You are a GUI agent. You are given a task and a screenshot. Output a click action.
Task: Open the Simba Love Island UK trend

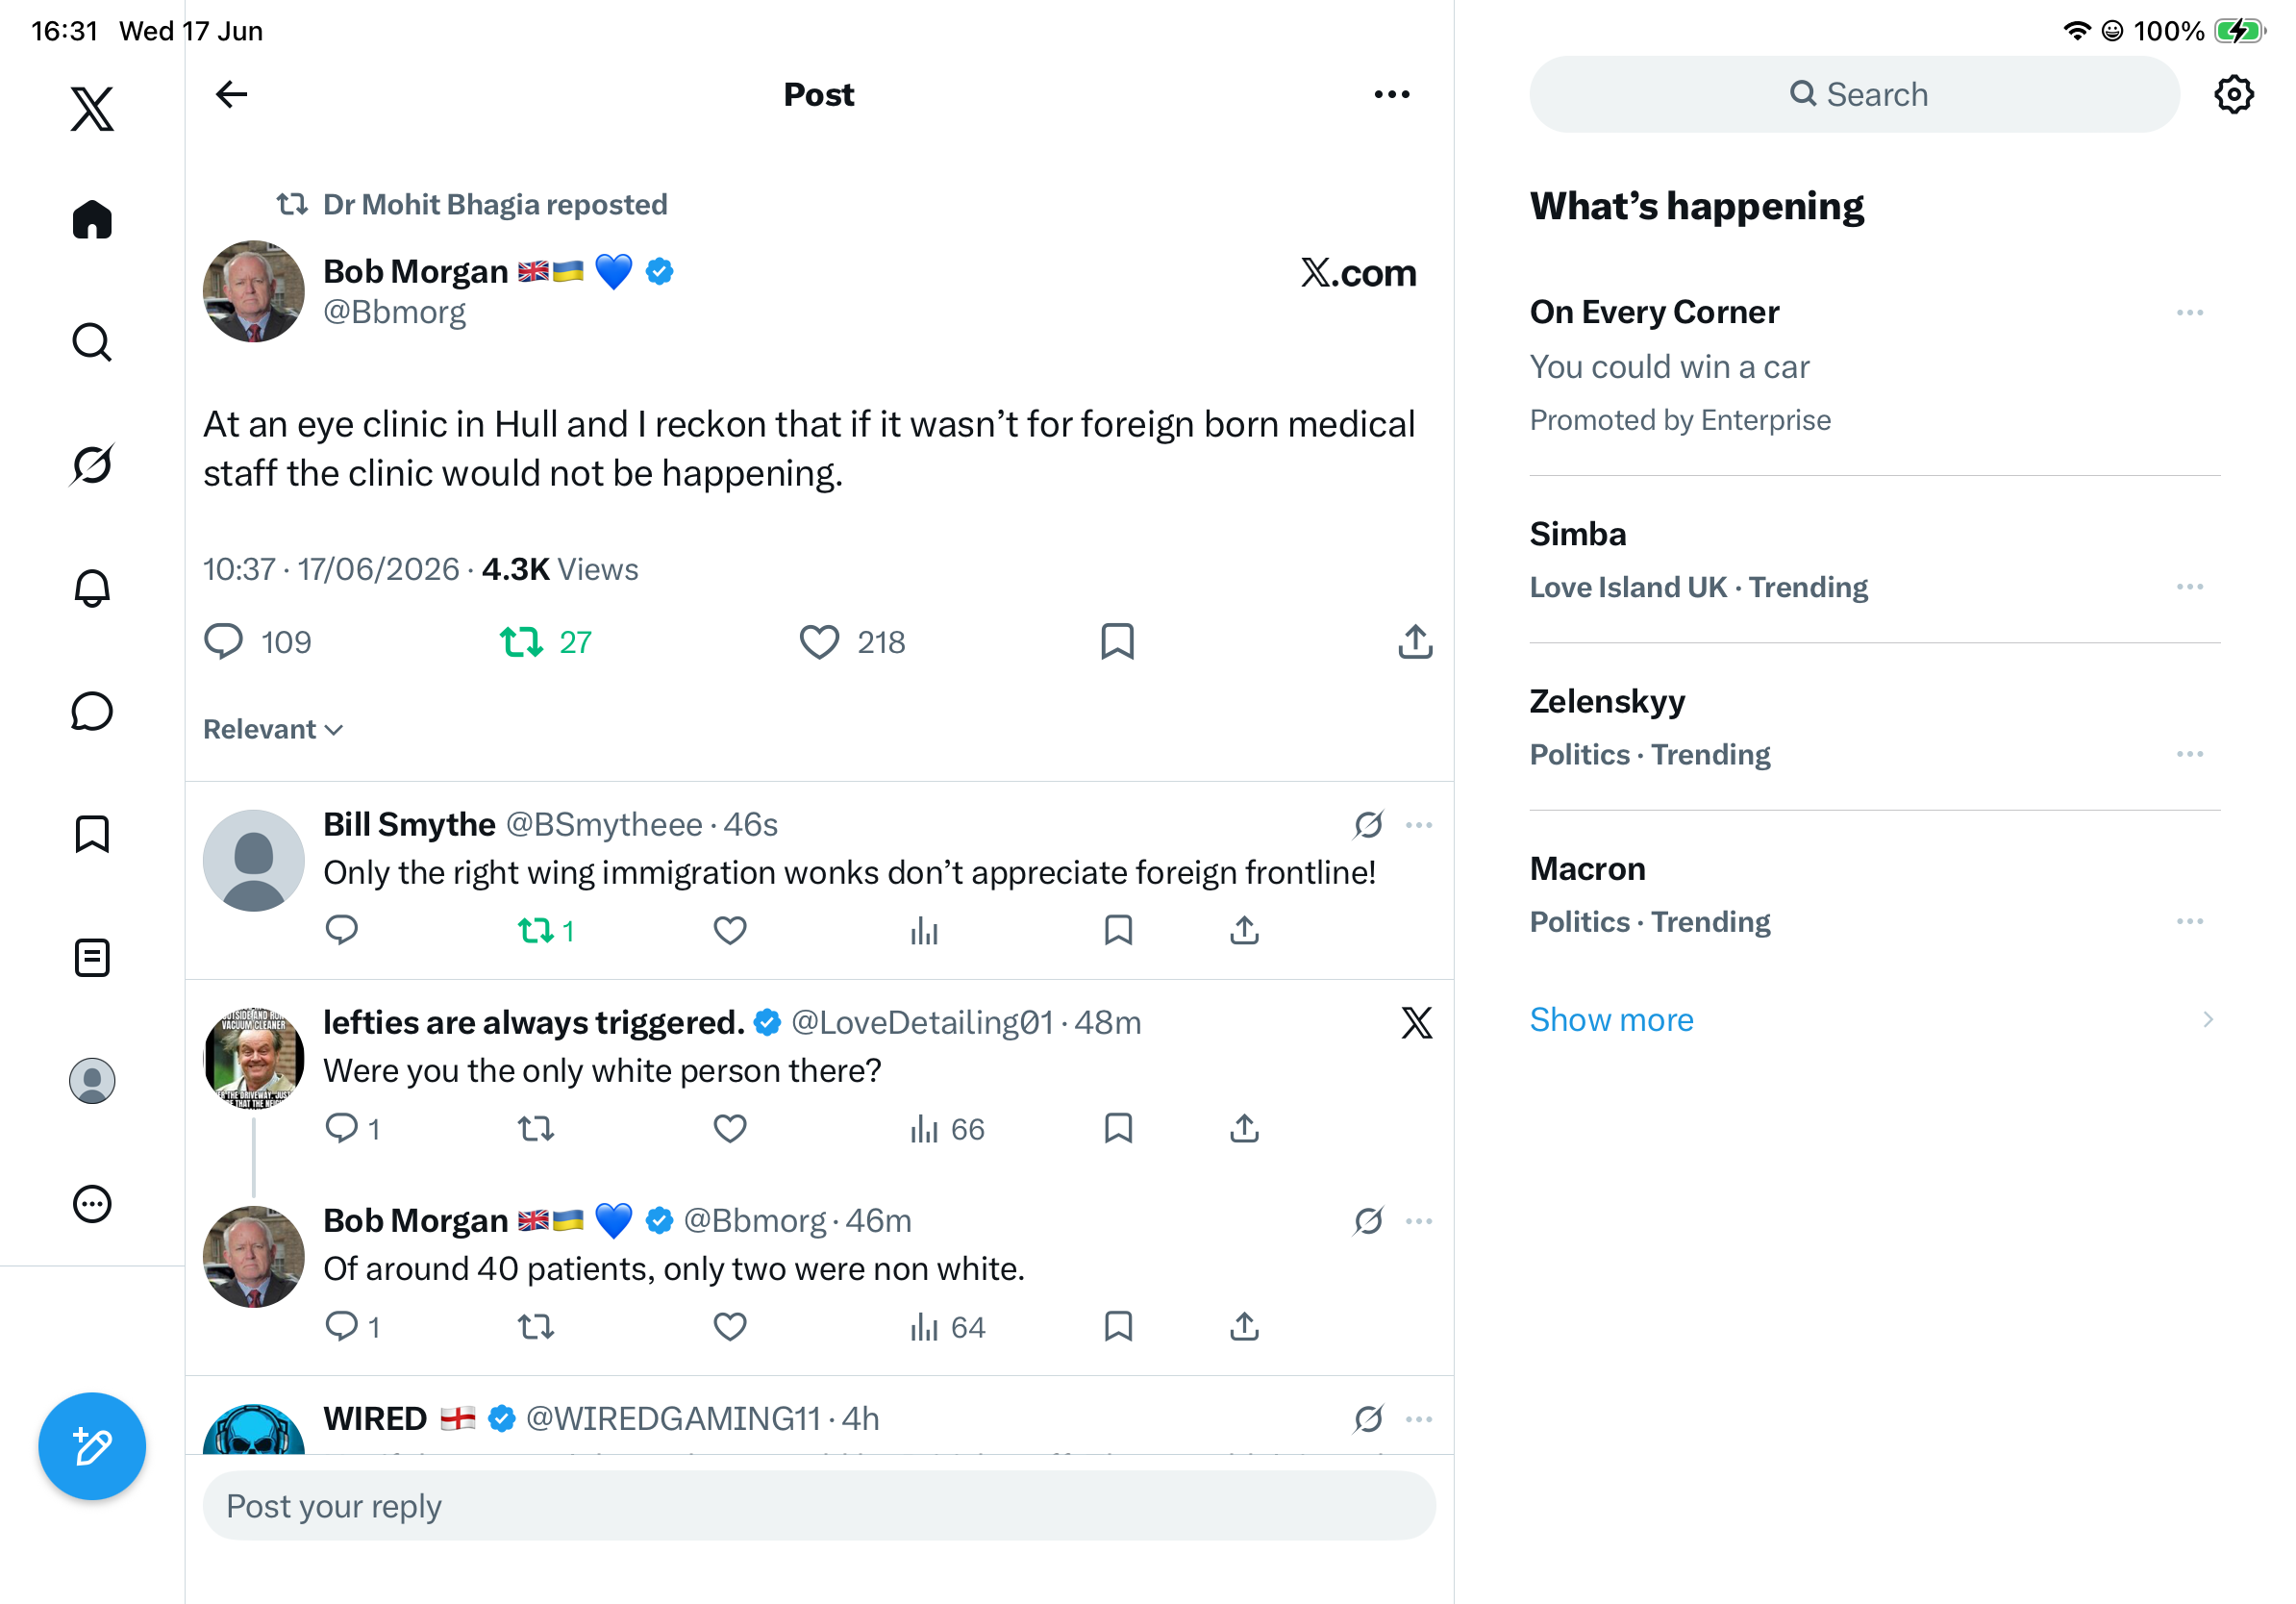pos(1874,559)
